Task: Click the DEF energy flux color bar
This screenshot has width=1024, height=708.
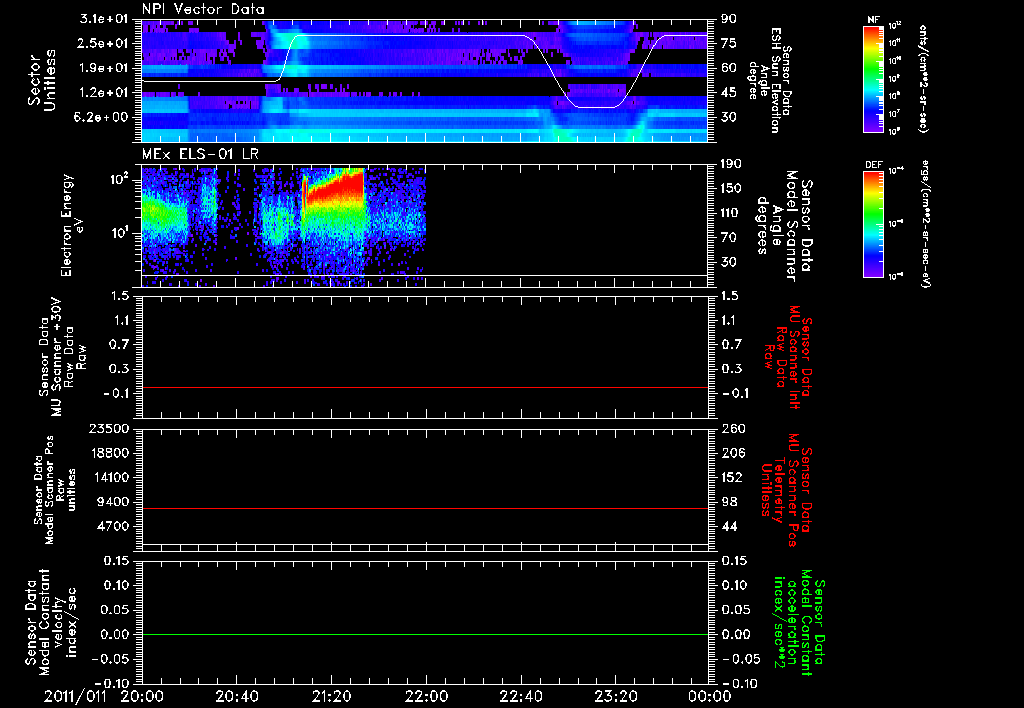Action: pyautogui.click(x=874, y=224)
